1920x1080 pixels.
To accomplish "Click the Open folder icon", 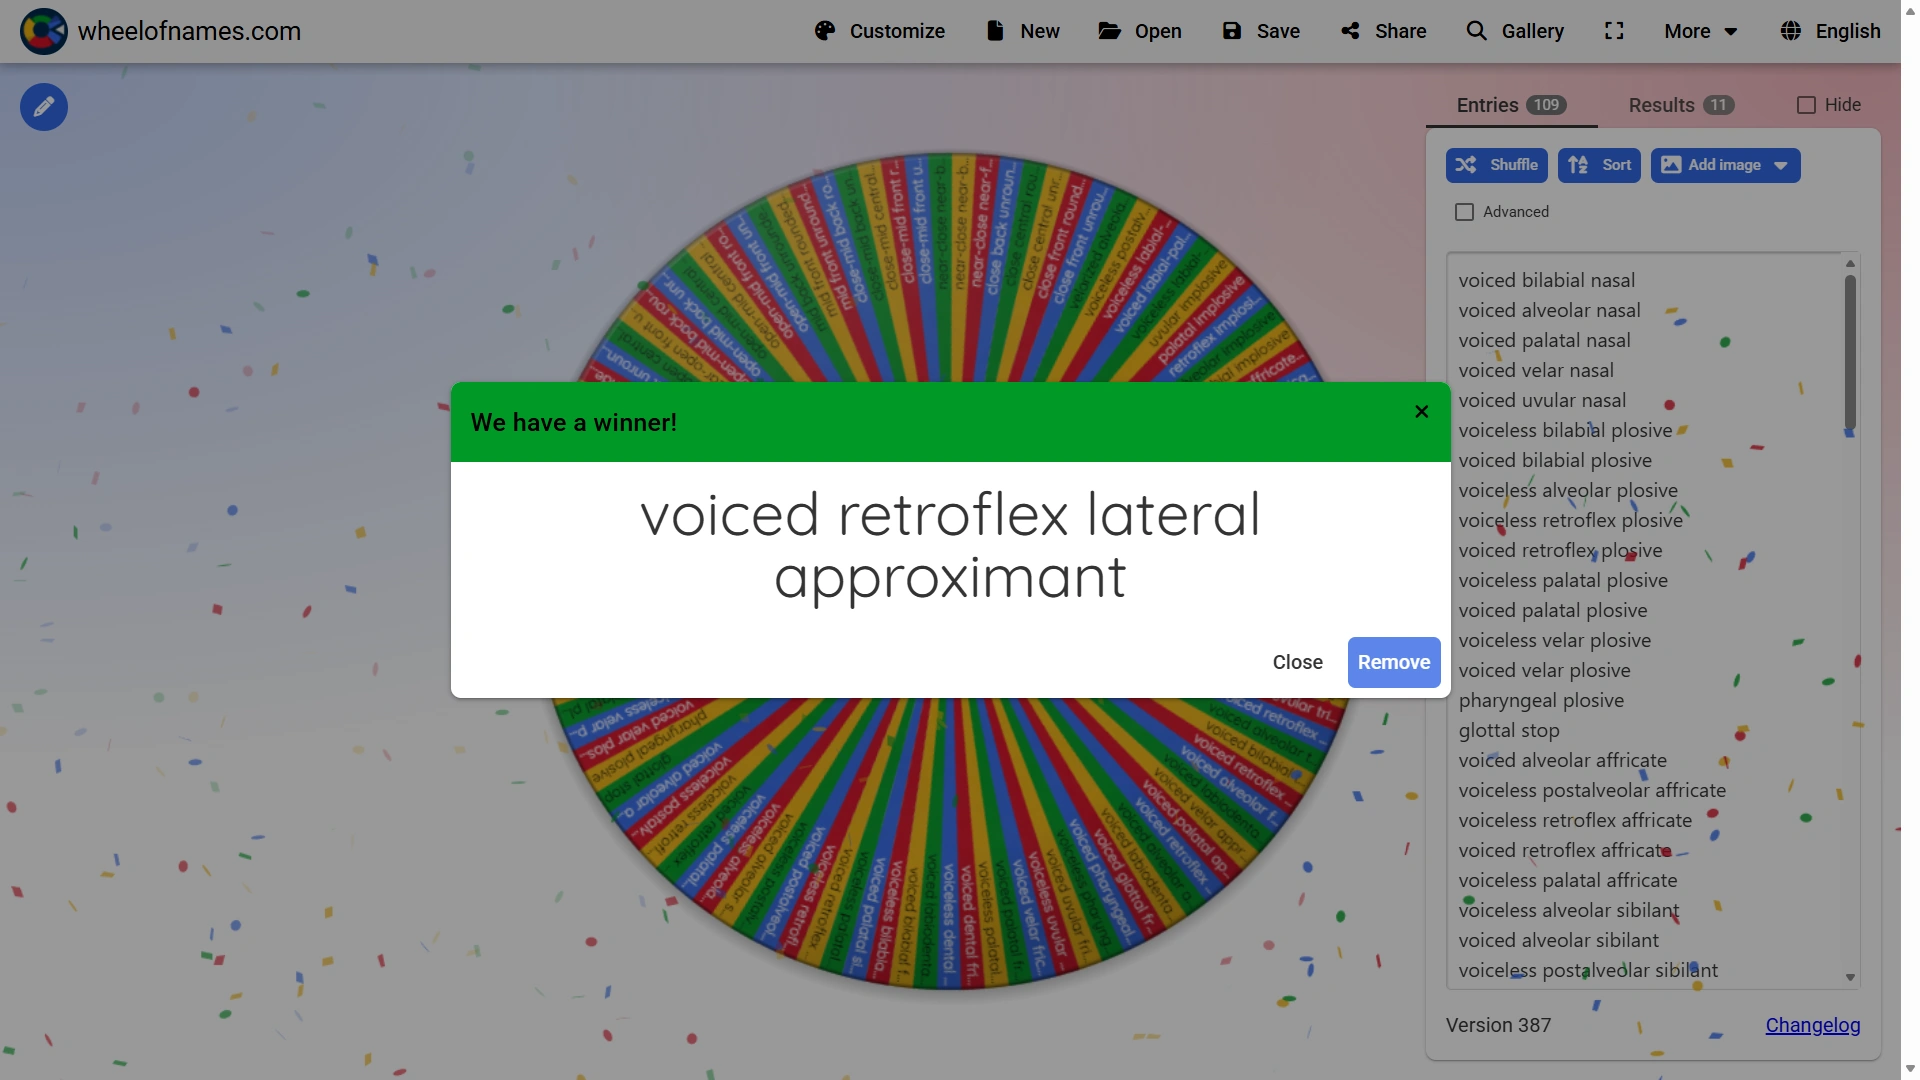I will pos(1109,31).
